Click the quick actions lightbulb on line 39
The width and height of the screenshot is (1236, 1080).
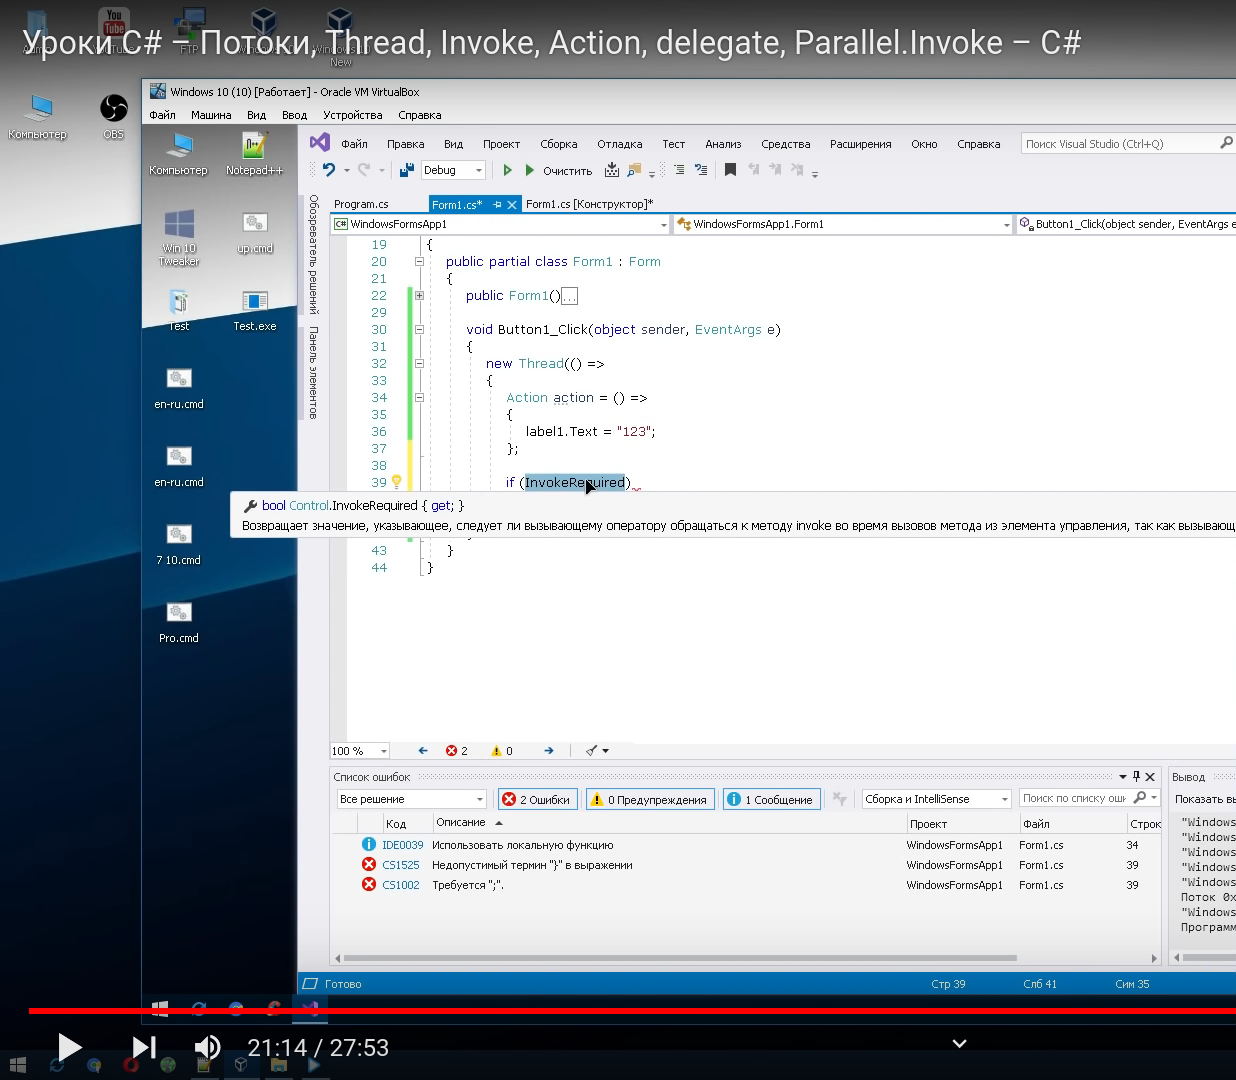pos(396,482)
